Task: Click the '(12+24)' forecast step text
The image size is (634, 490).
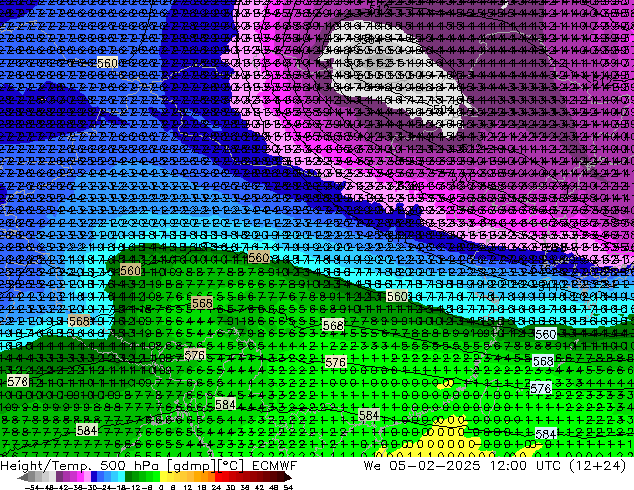Action: 598,465
